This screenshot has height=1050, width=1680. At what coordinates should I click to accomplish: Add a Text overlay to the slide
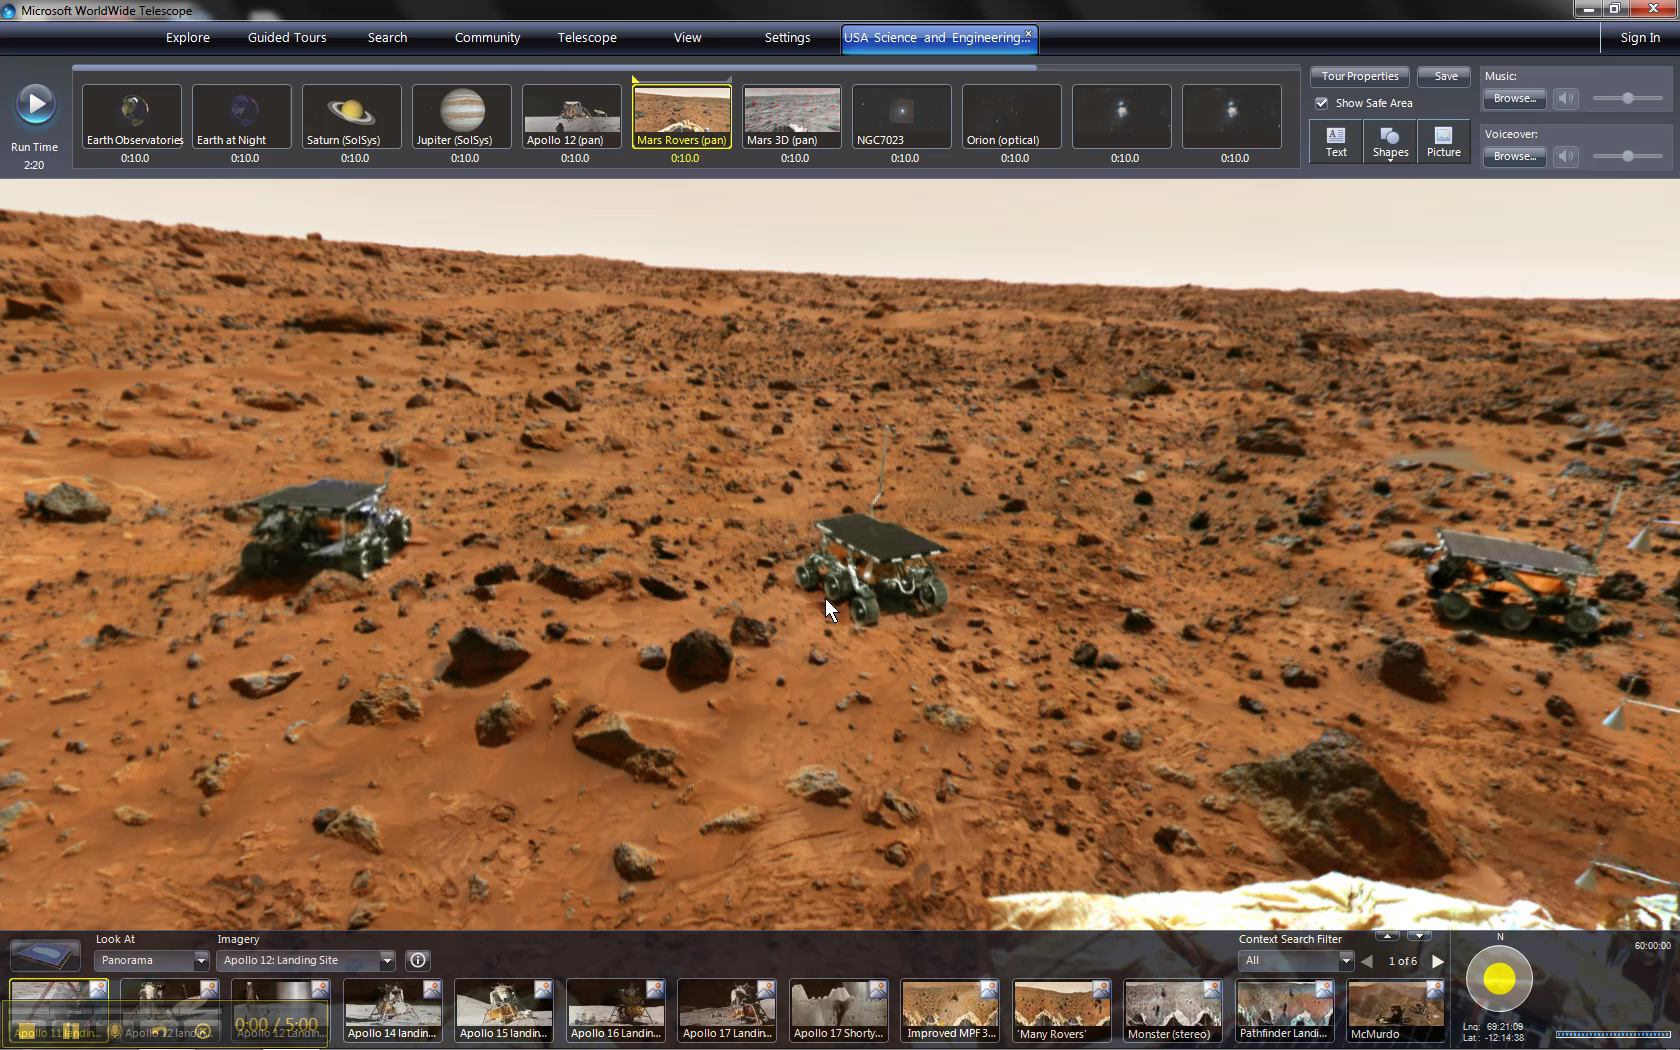1336,142
